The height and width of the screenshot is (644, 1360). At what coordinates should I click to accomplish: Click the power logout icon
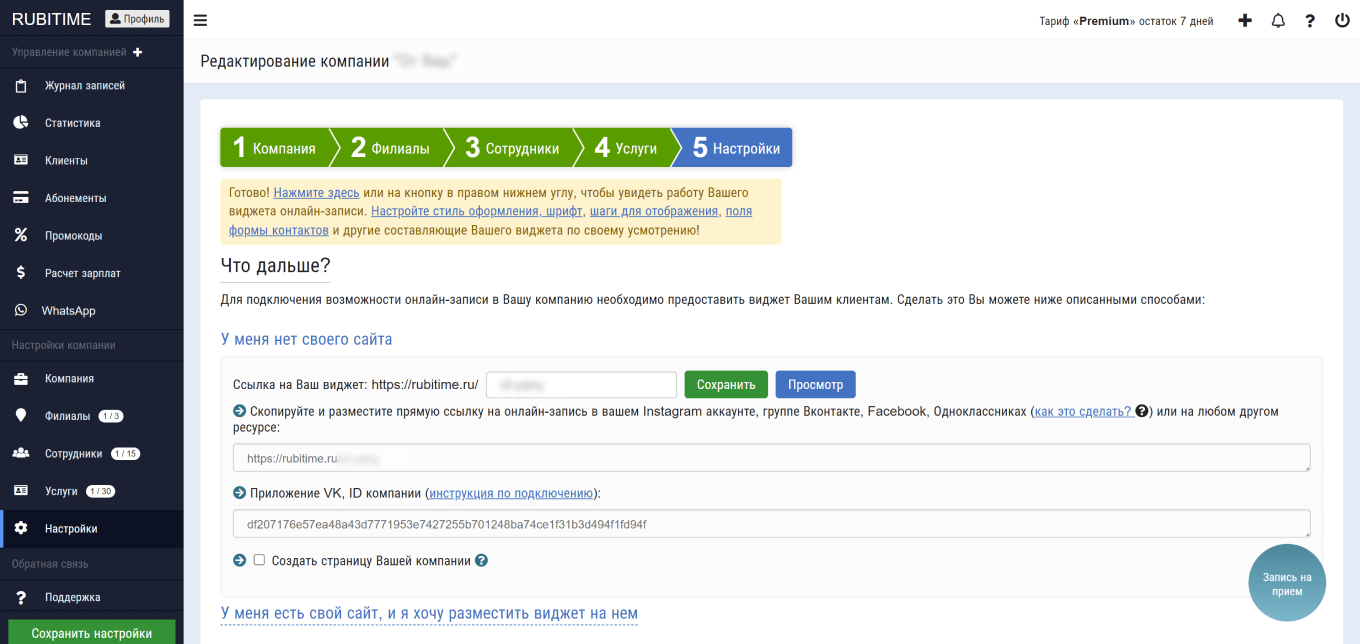[x=1342, y=20]
